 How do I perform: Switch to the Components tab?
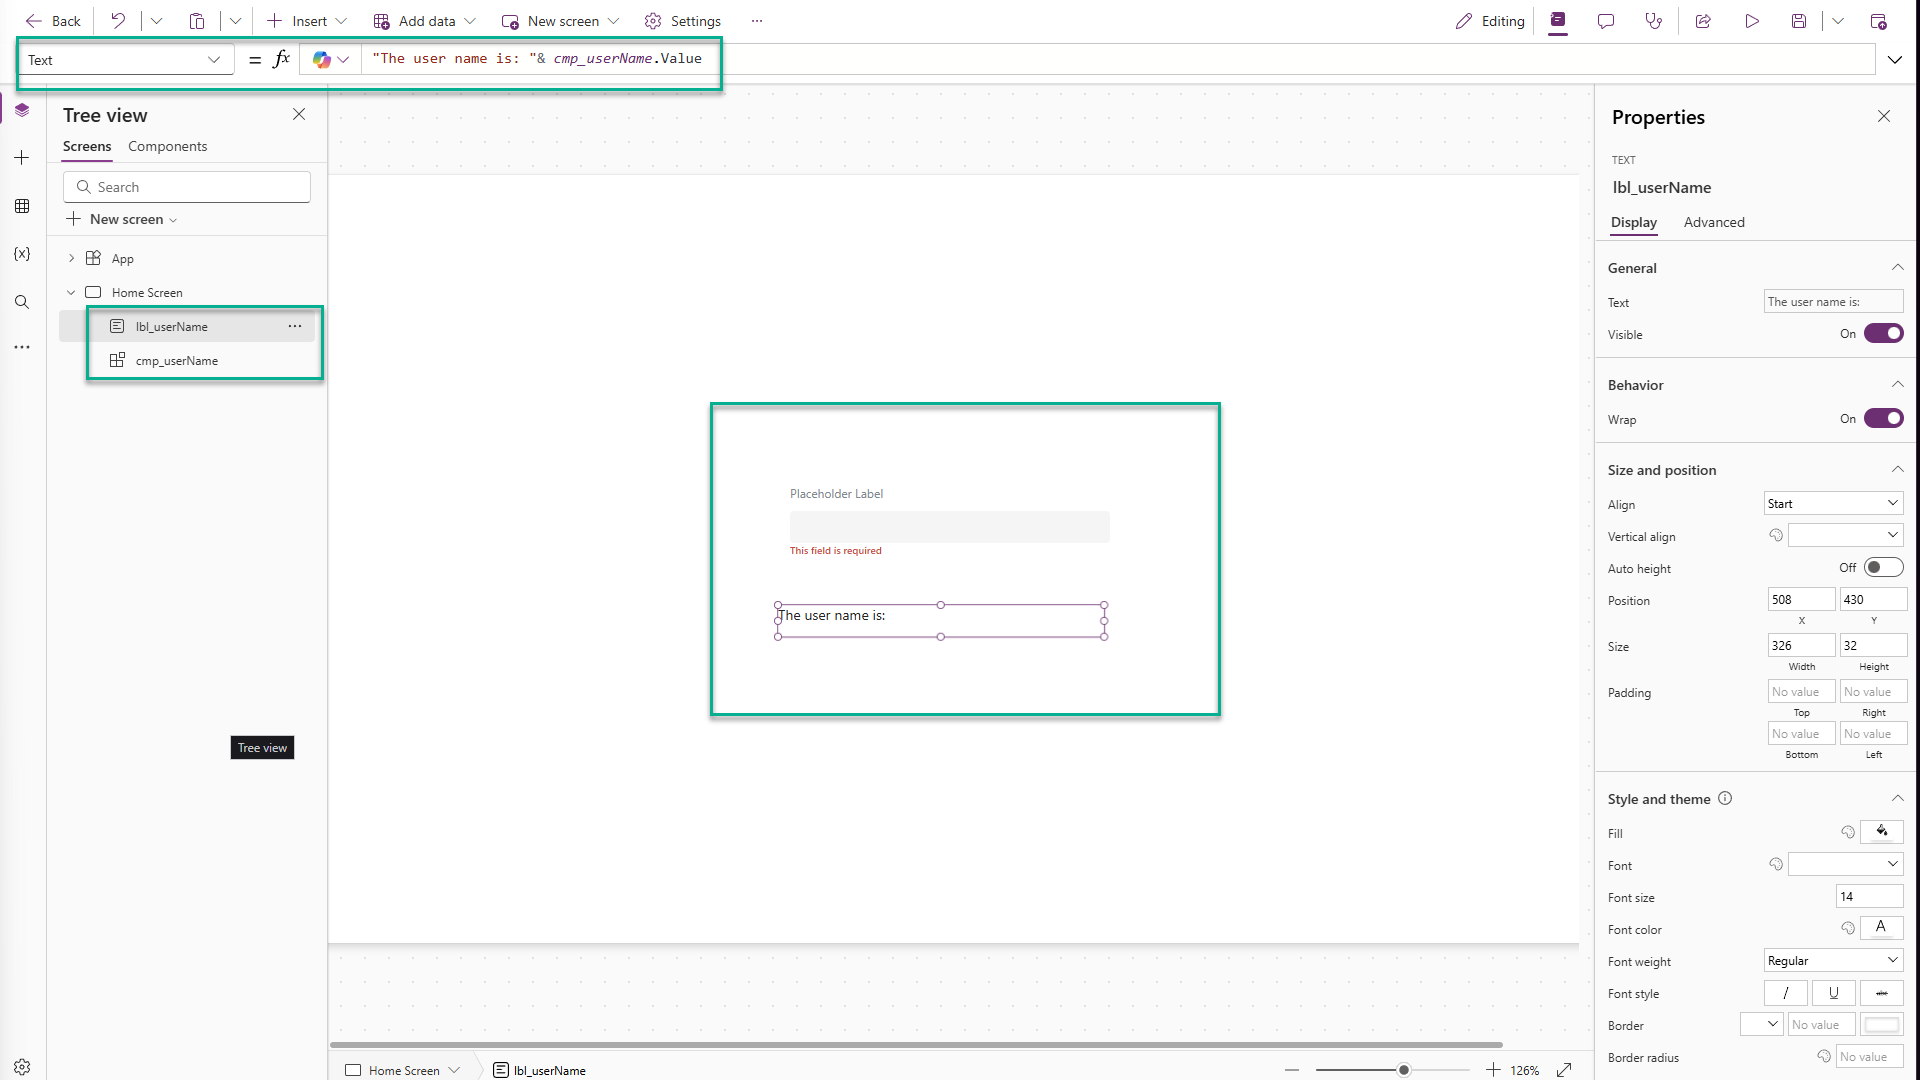[167, 146]
